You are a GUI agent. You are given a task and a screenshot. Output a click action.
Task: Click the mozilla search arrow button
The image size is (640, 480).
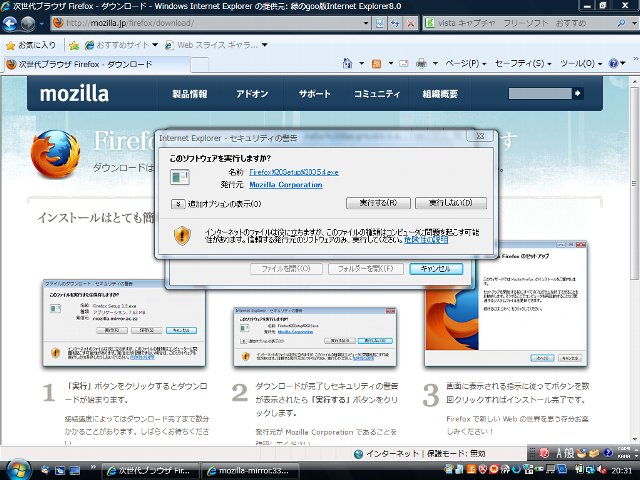[578, 93]
